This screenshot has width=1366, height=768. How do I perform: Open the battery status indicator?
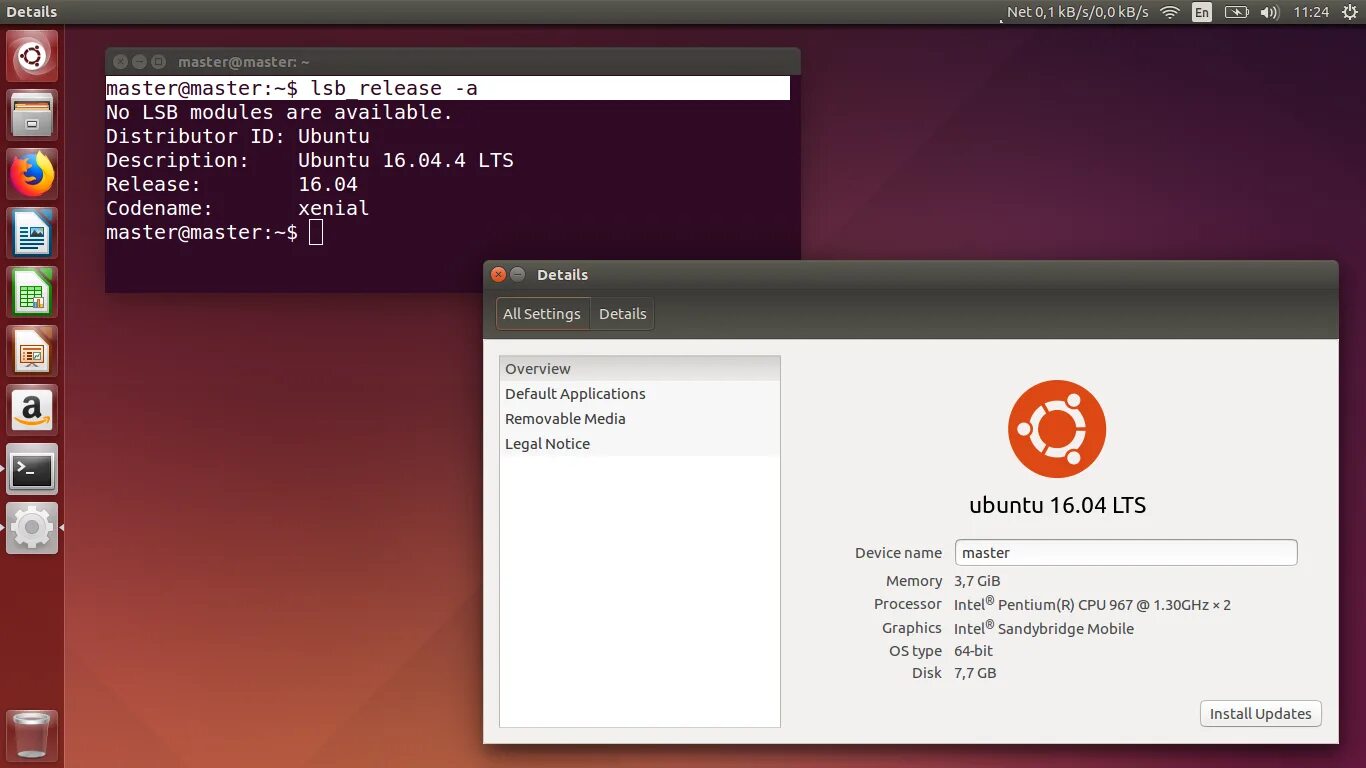pyautogui.click(x=1237, y=12)
